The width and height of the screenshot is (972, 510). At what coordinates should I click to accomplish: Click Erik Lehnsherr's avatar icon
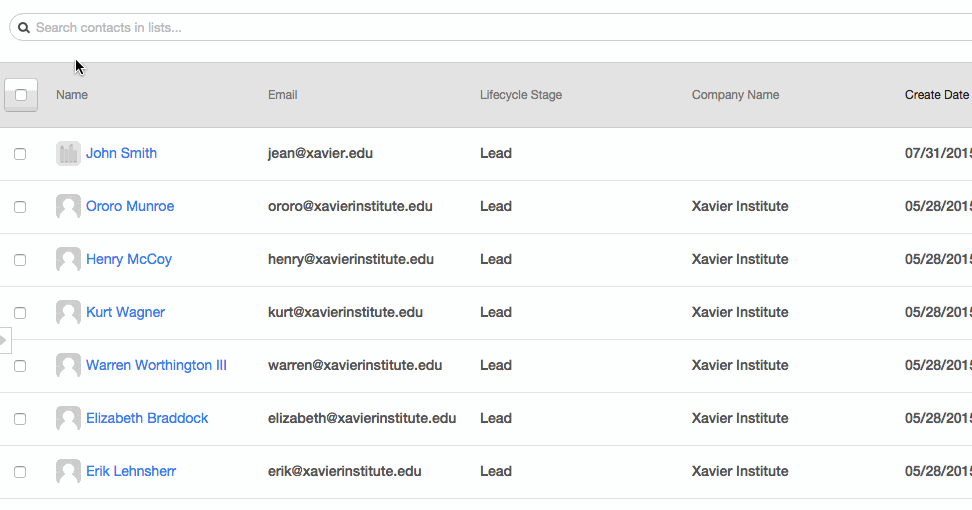tap(68, 471)
